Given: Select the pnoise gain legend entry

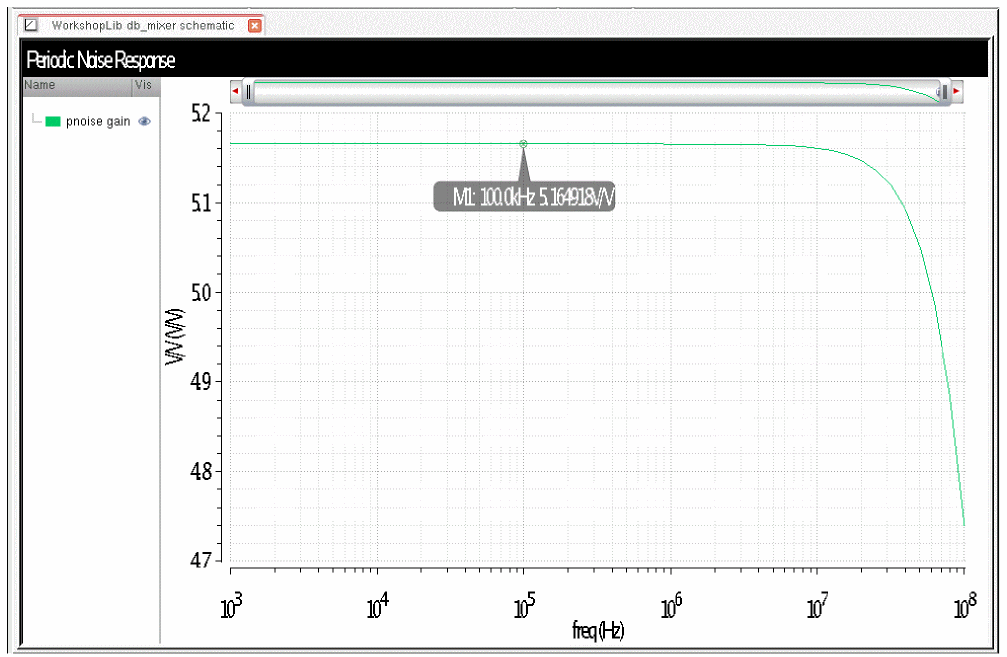Looking at the screenshot, I should [98, 121].
